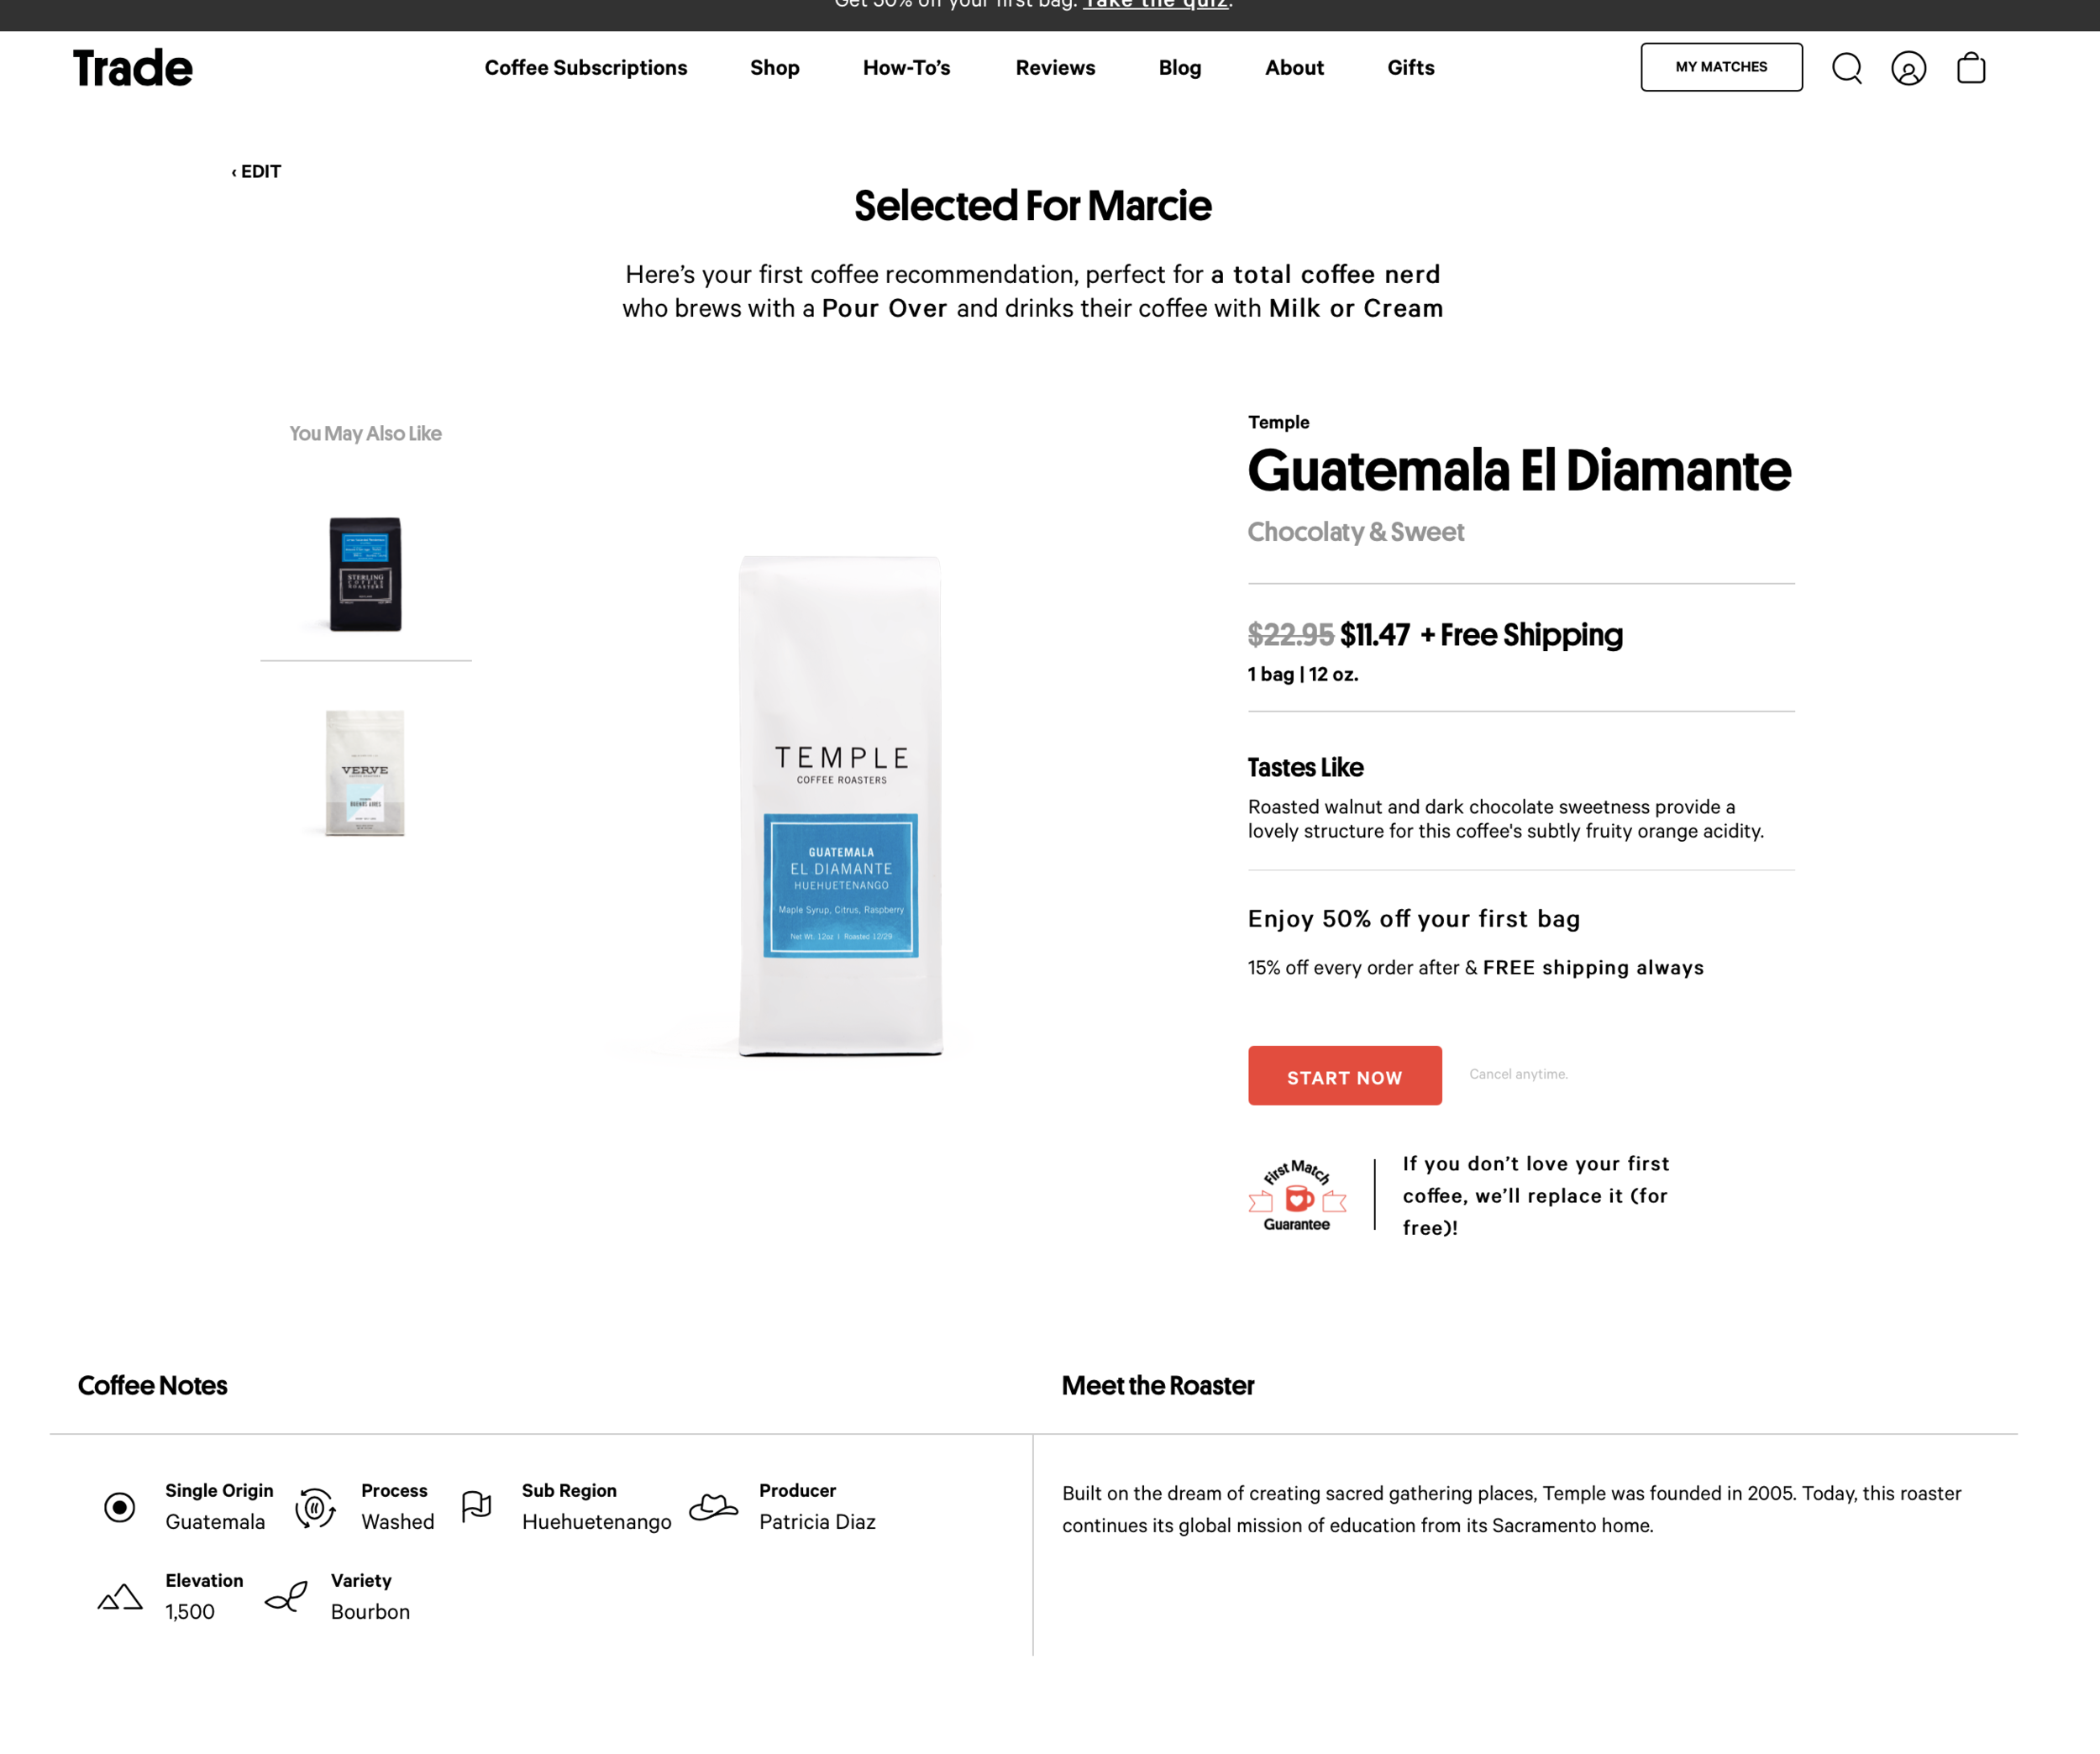Click the shopping bag icon
2100x1754 pixels.
1971,66
